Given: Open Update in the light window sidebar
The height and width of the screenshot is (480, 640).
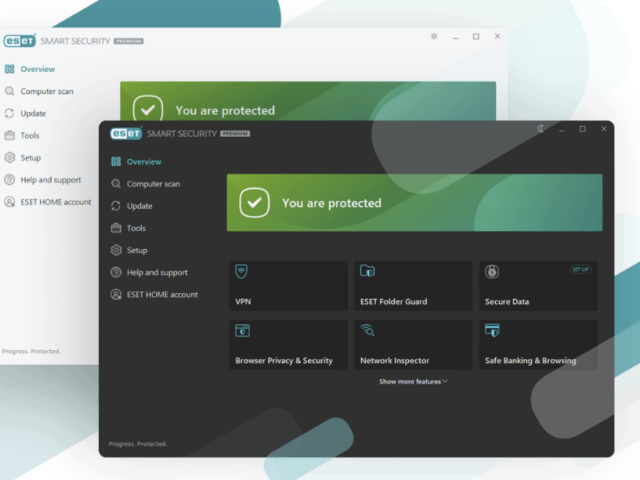Looking at the screenshot, I should tap(25, 113).
